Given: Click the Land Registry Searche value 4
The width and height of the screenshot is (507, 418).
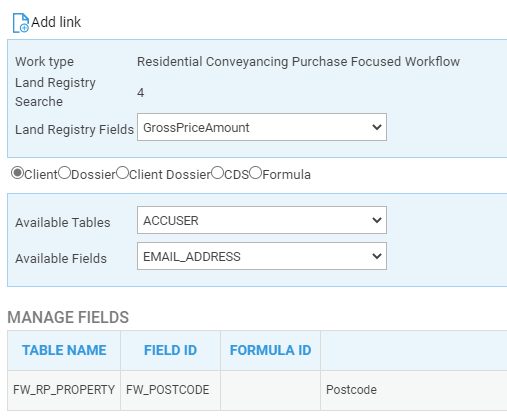Looking at the screenshot, I should (x=141, y=92).
